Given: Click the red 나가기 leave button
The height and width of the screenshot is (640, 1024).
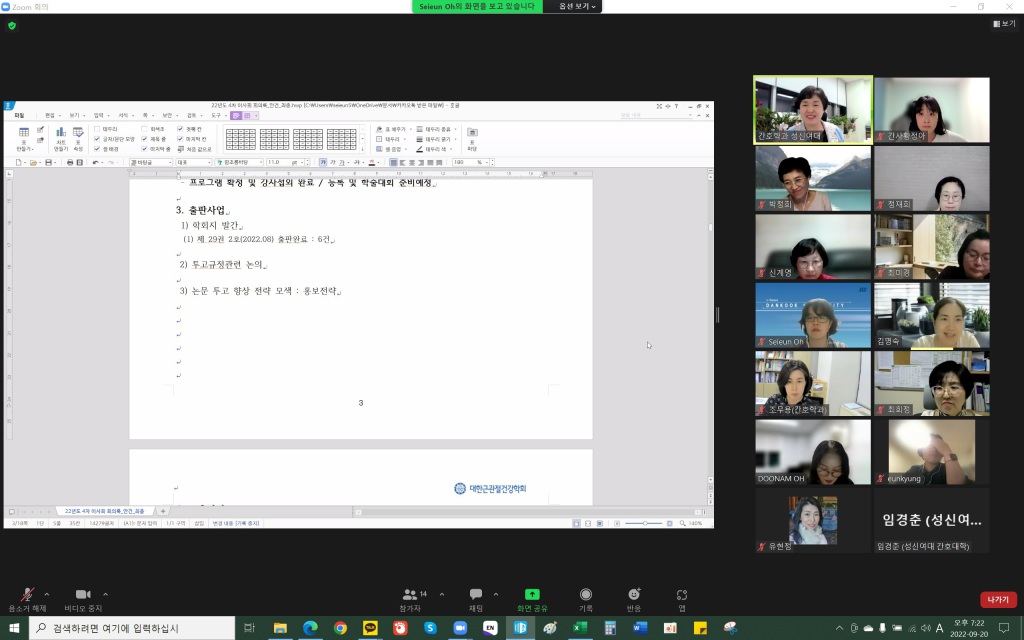Looking at the screenshot, I should [997, 599].
